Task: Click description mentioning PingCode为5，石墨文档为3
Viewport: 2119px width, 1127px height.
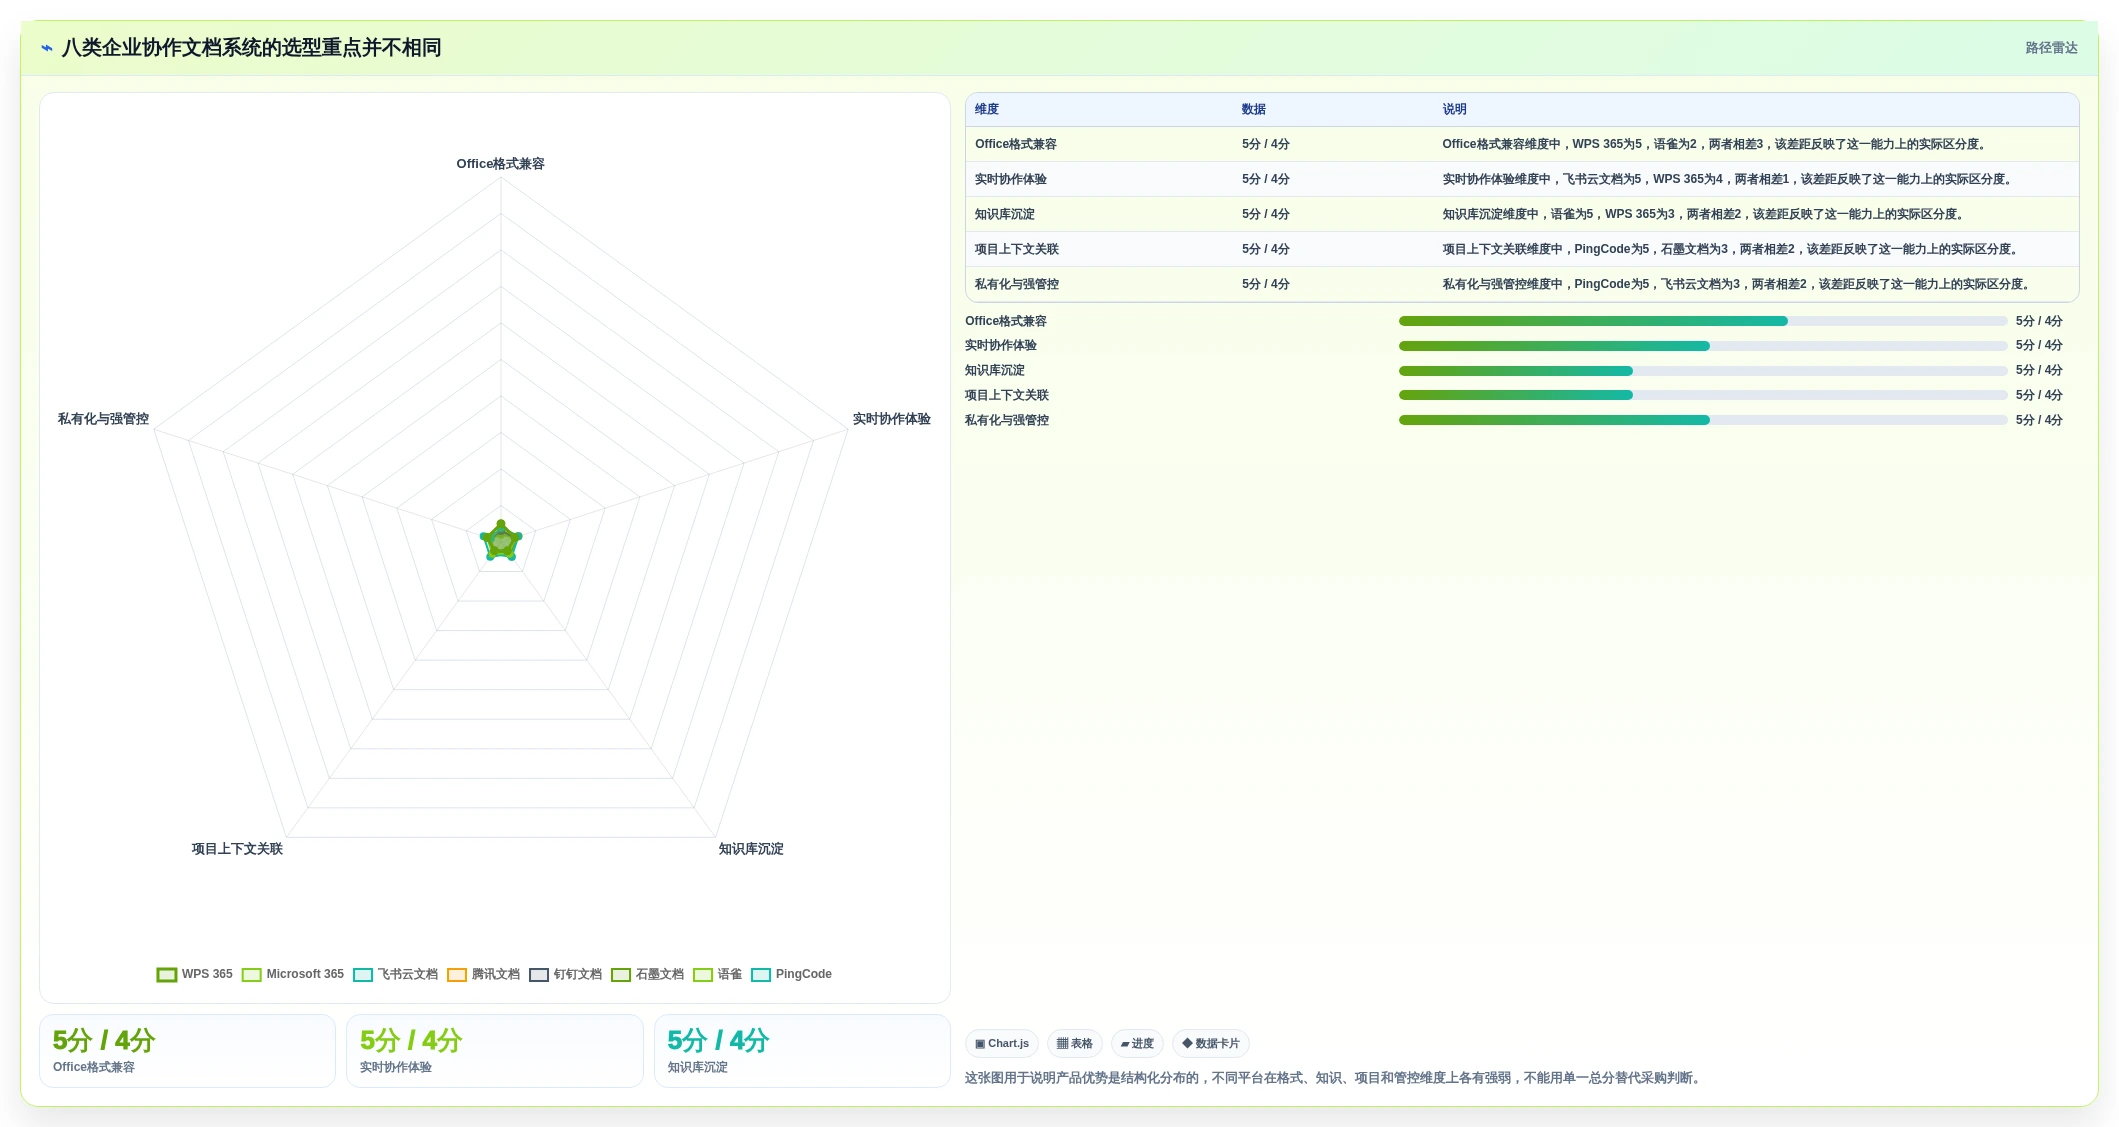Action: [1732, 249]
